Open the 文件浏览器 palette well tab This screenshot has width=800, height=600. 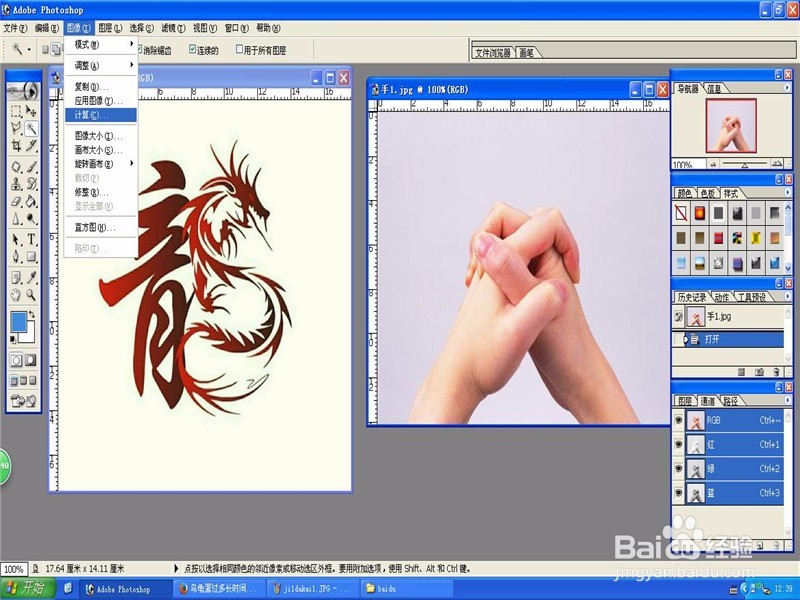click(493, 53)
